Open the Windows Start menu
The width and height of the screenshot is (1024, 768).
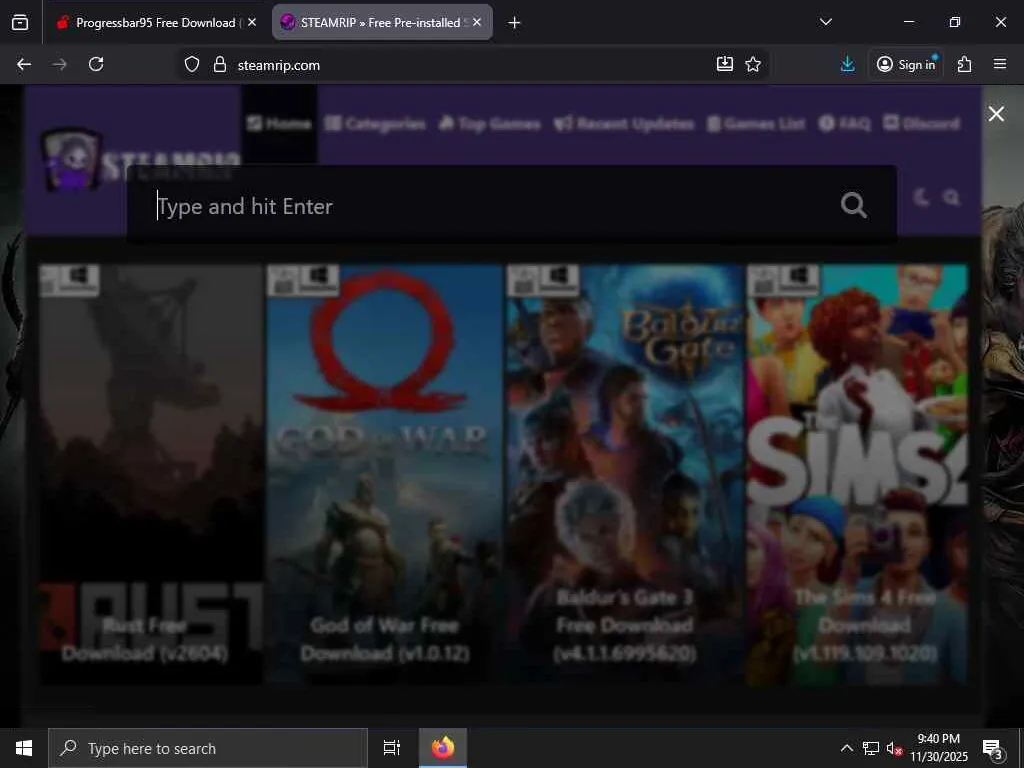pos(24,748)
